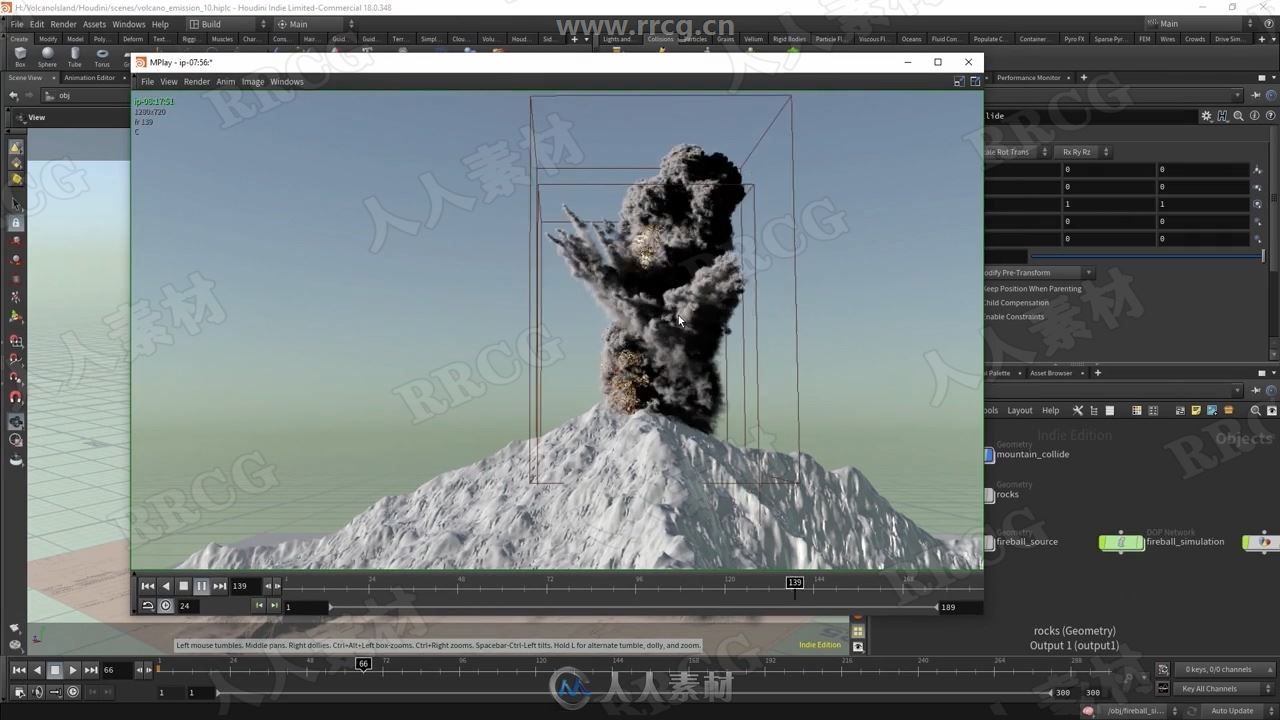The height and width of the screenshot is (720, 1280).
Task: Click MPlay play backward button
Action: coord(165,586)
